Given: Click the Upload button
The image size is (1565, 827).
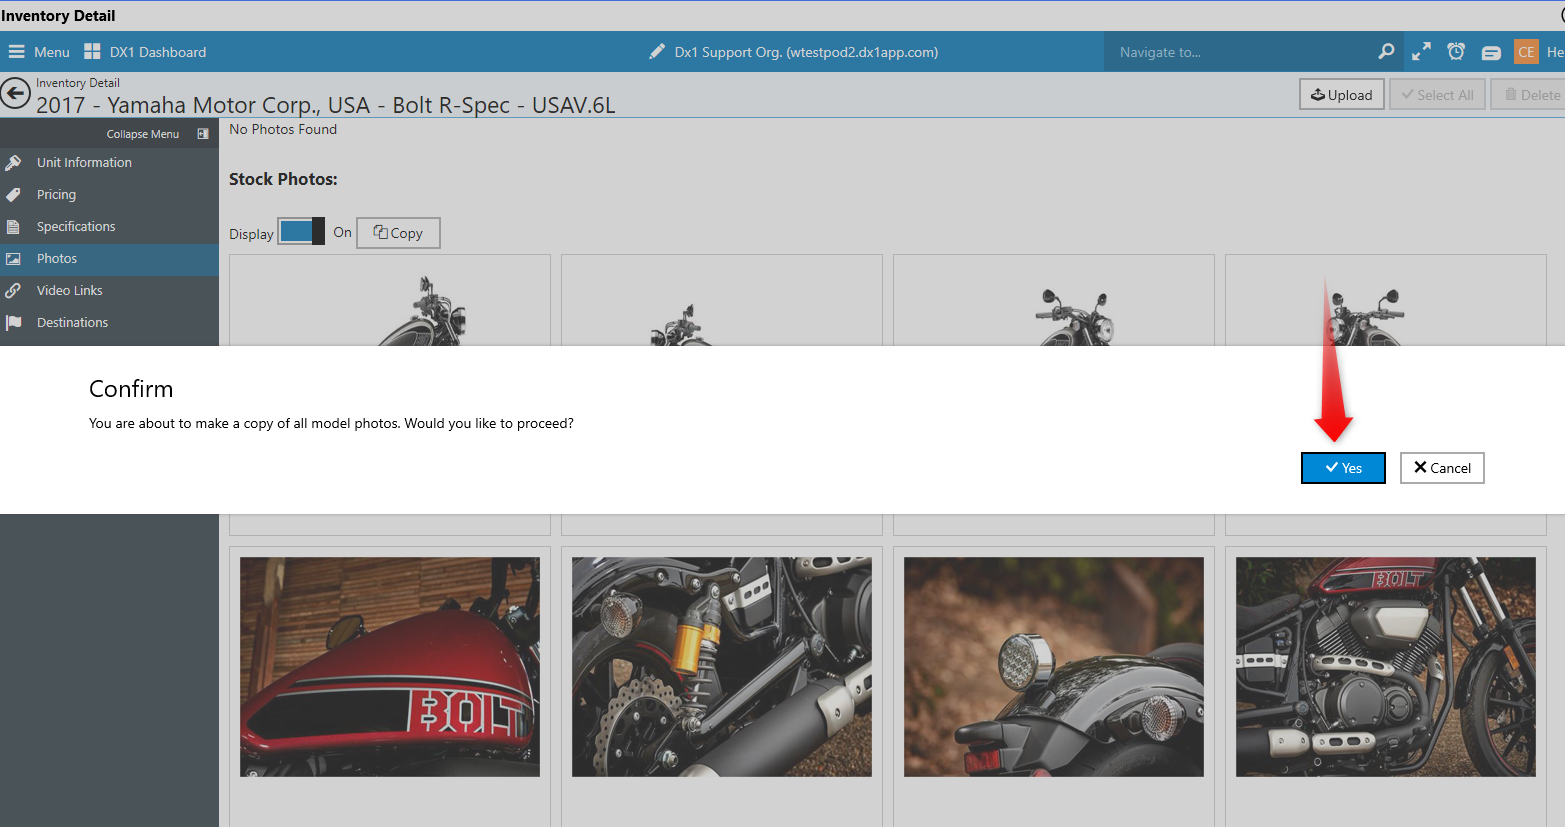Looking at the screenshot, I should pyautogui.click(x=1342, y=95).
